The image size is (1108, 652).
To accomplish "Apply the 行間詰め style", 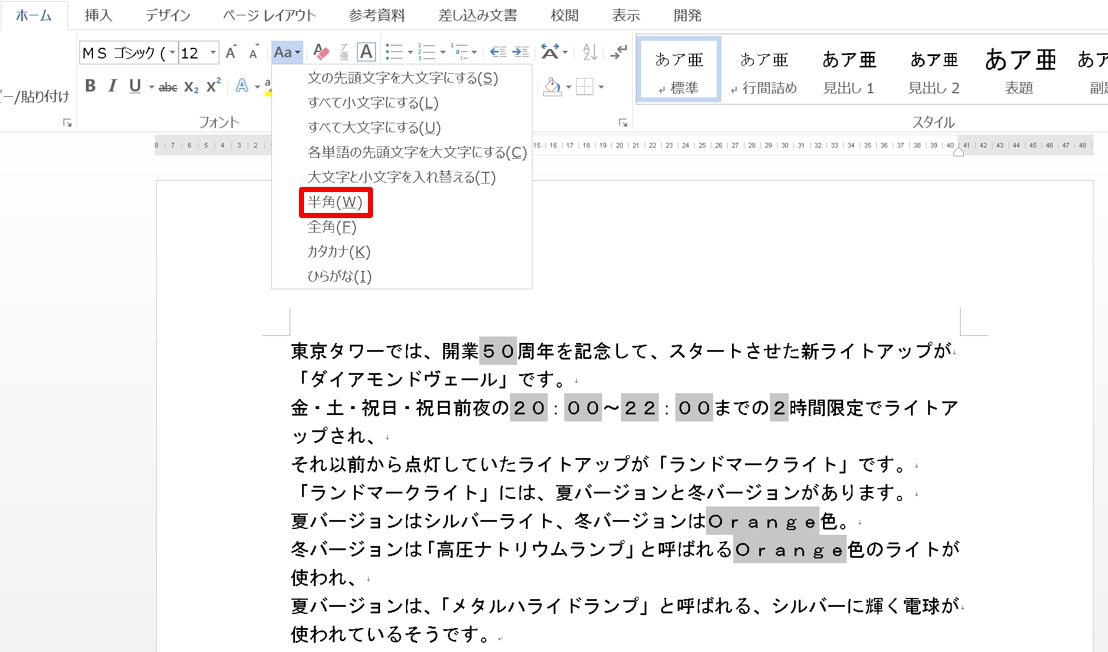I will tap(764, 71).
